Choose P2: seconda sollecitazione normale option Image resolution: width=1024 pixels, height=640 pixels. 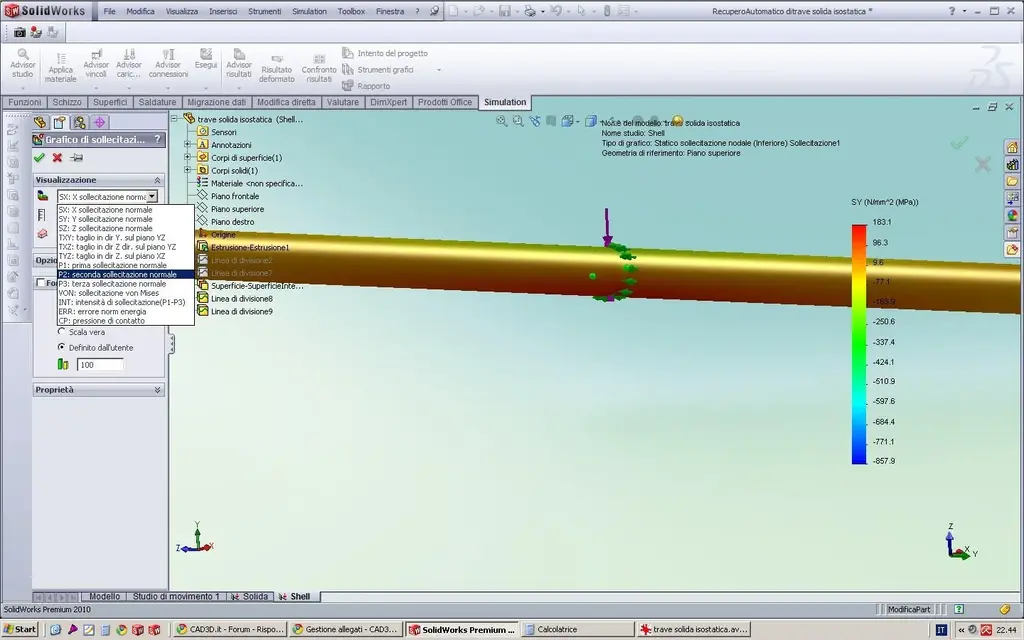125,275
